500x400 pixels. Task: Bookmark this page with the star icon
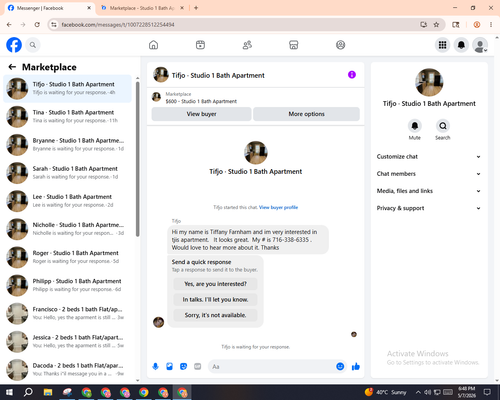pos(436,25)
